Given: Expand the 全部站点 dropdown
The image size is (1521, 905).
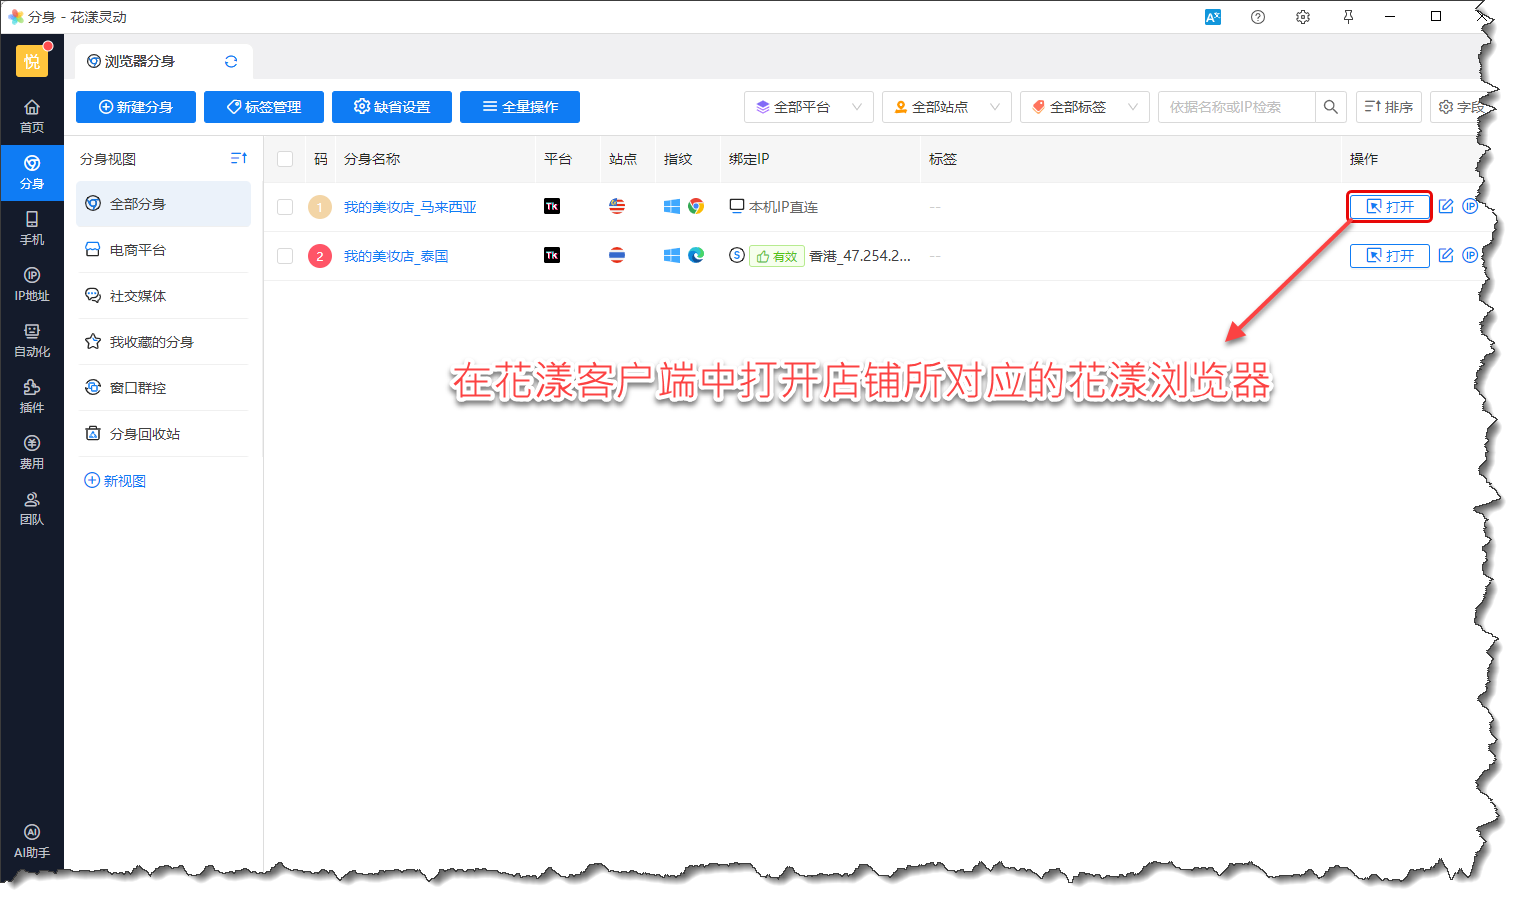Looking at the screenshot, I should coord(947,107).
